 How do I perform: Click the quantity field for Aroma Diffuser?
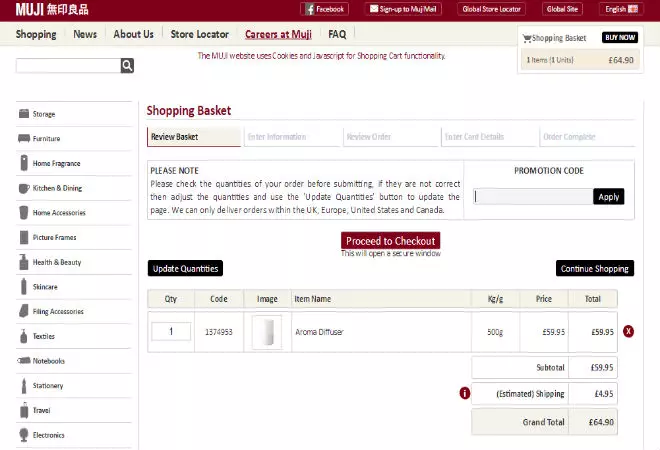pyautogui.click(x=171, y=331)
